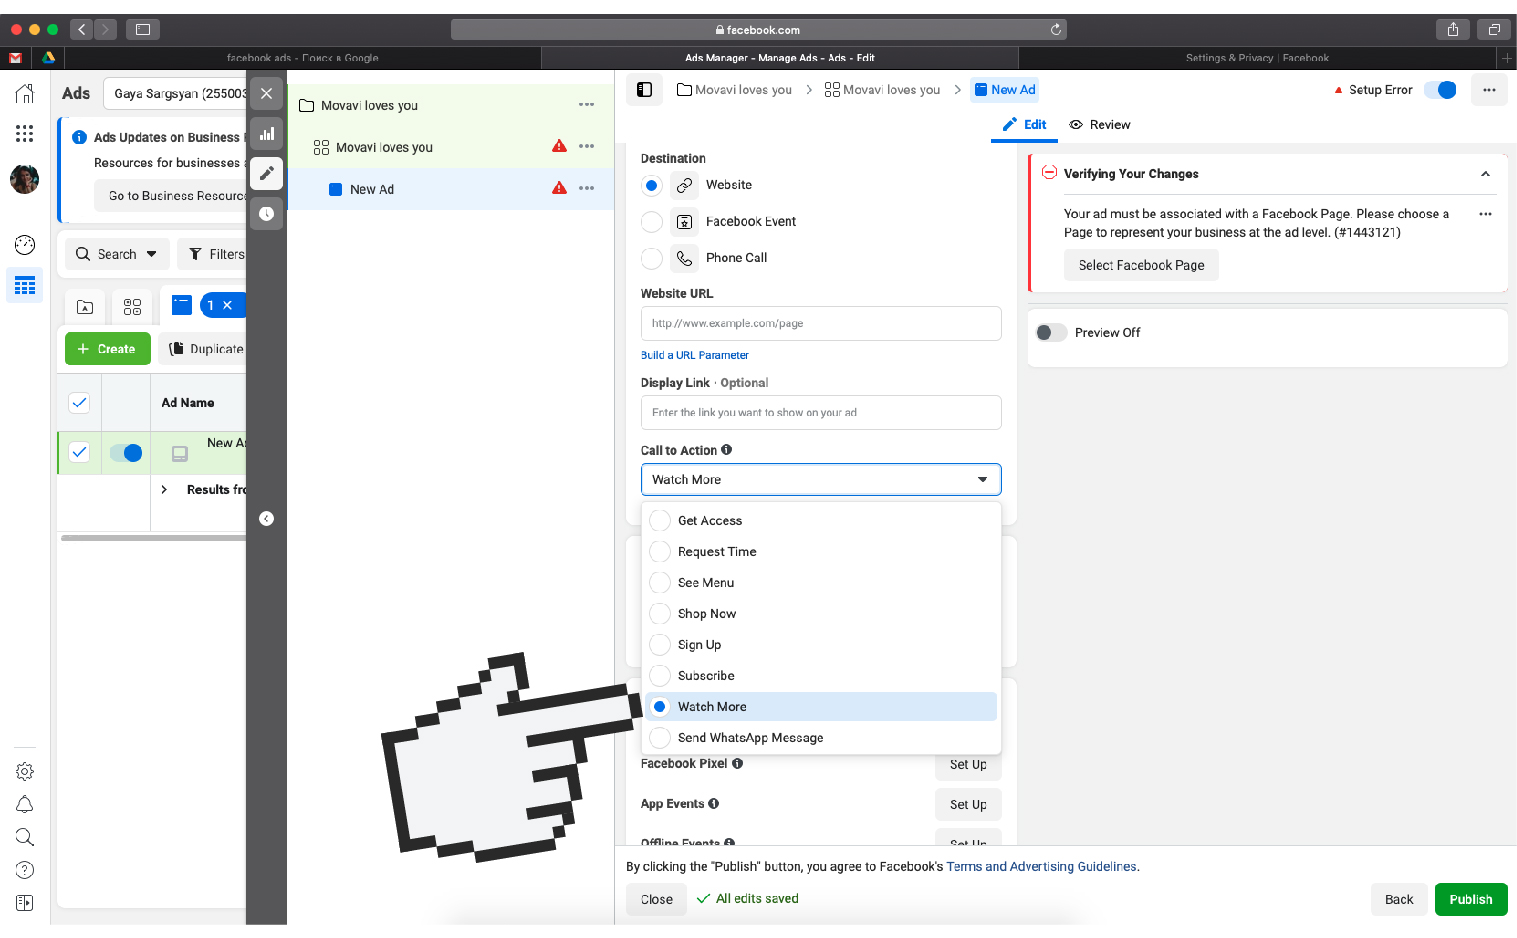This screenshot has width=1517, height=938.
Task: Toggle the side panel layout icon
Action: point(645,90)
